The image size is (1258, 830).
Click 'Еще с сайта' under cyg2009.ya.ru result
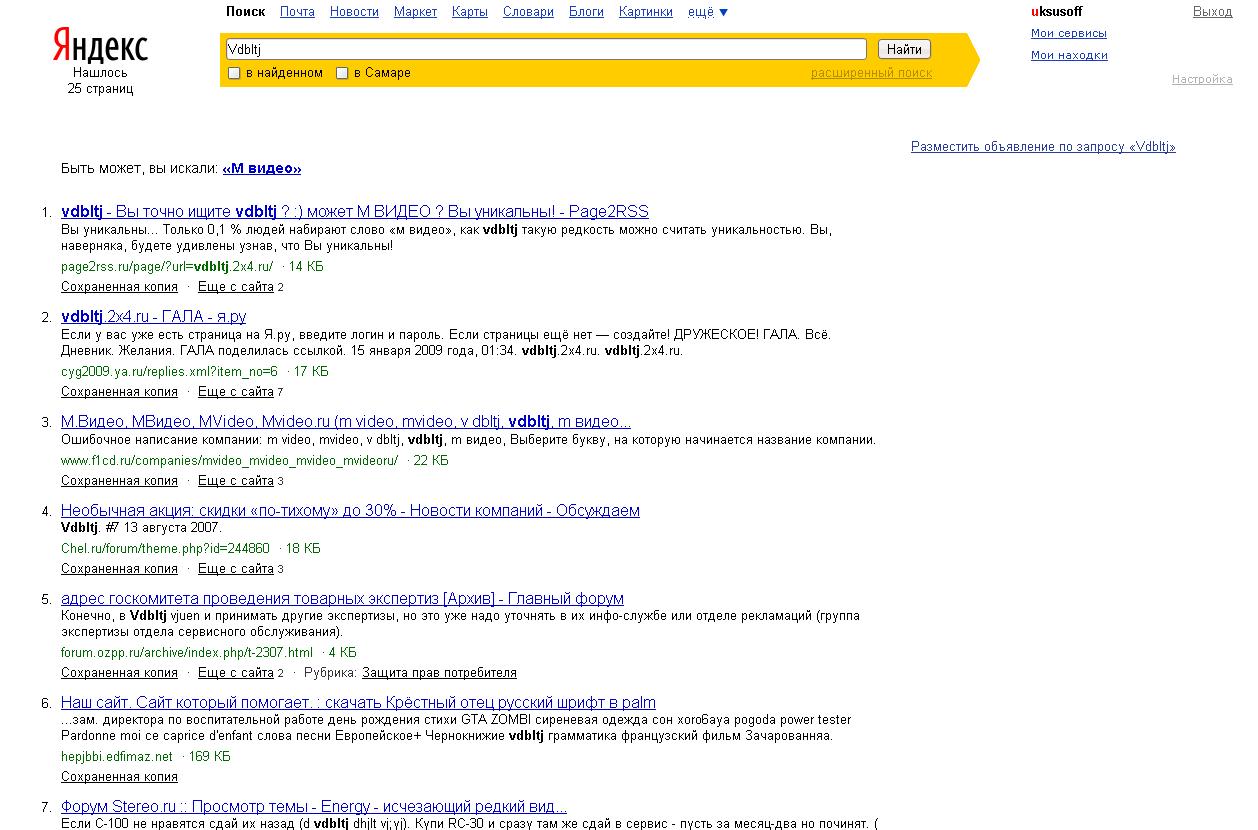coord(235,392)
